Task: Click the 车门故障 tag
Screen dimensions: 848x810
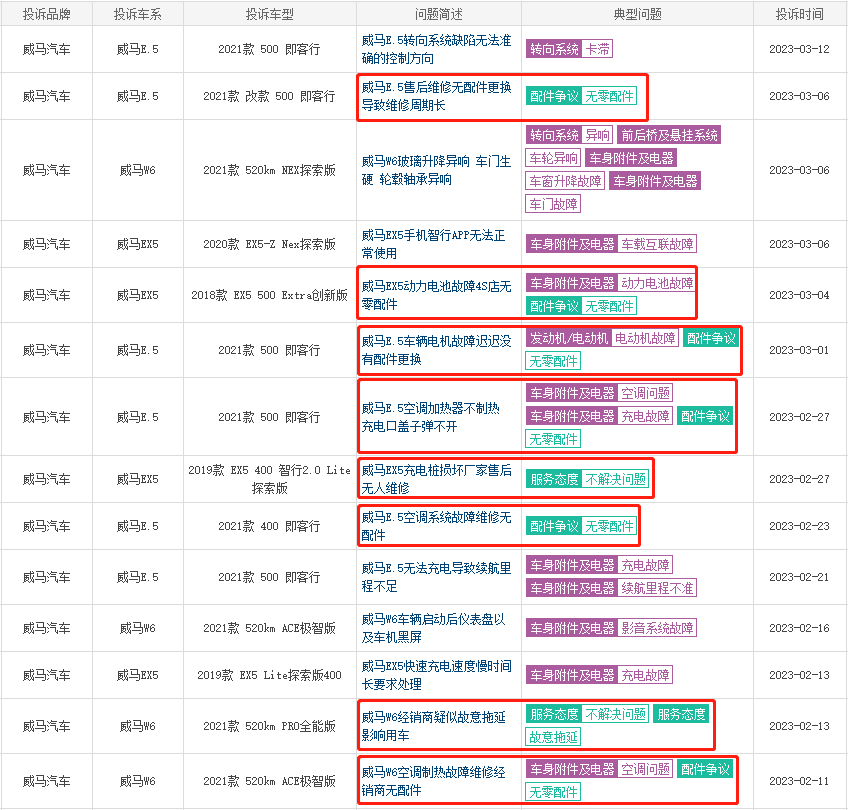Action: pyautogui.click(x=554, y=204)
